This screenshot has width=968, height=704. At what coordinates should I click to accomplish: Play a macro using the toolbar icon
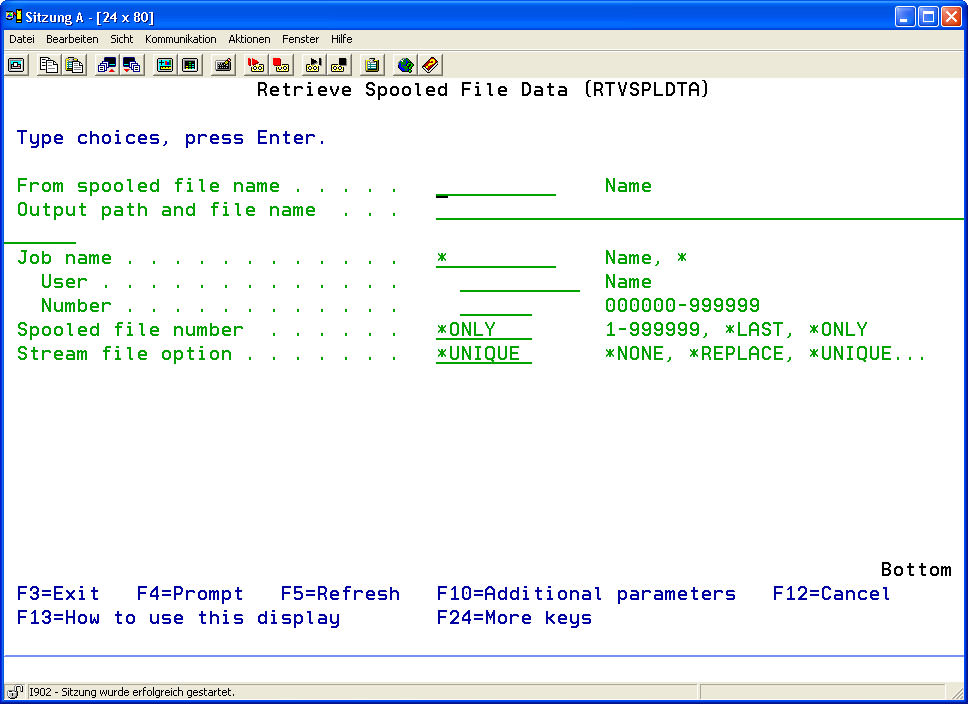[314, 65]
